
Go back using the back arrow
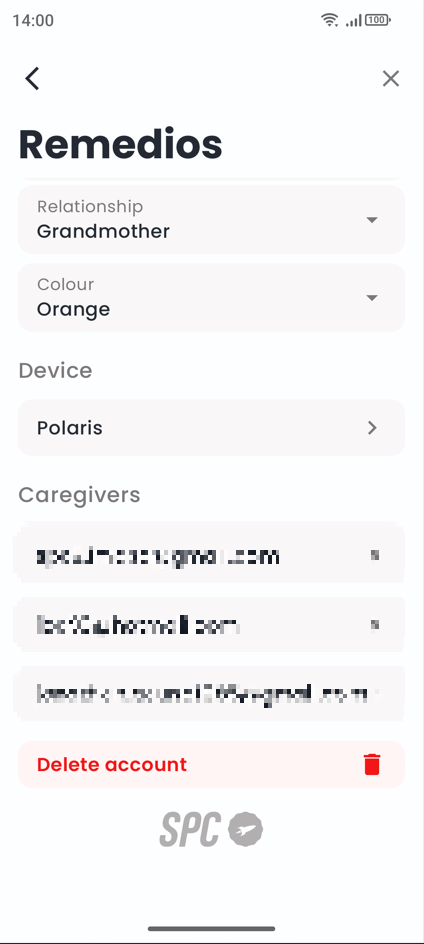32,79
